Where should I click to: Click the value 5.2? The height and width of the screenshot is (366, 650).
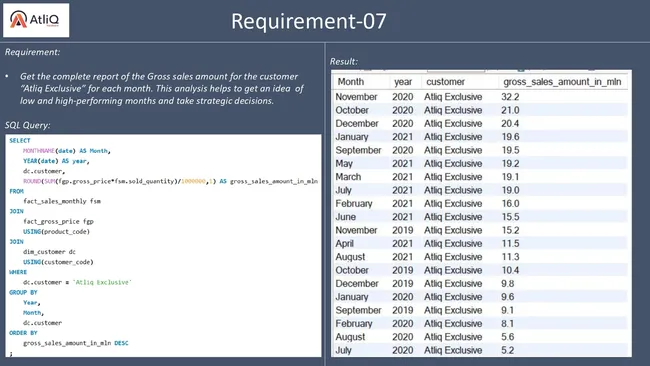[x=507, y=350]
